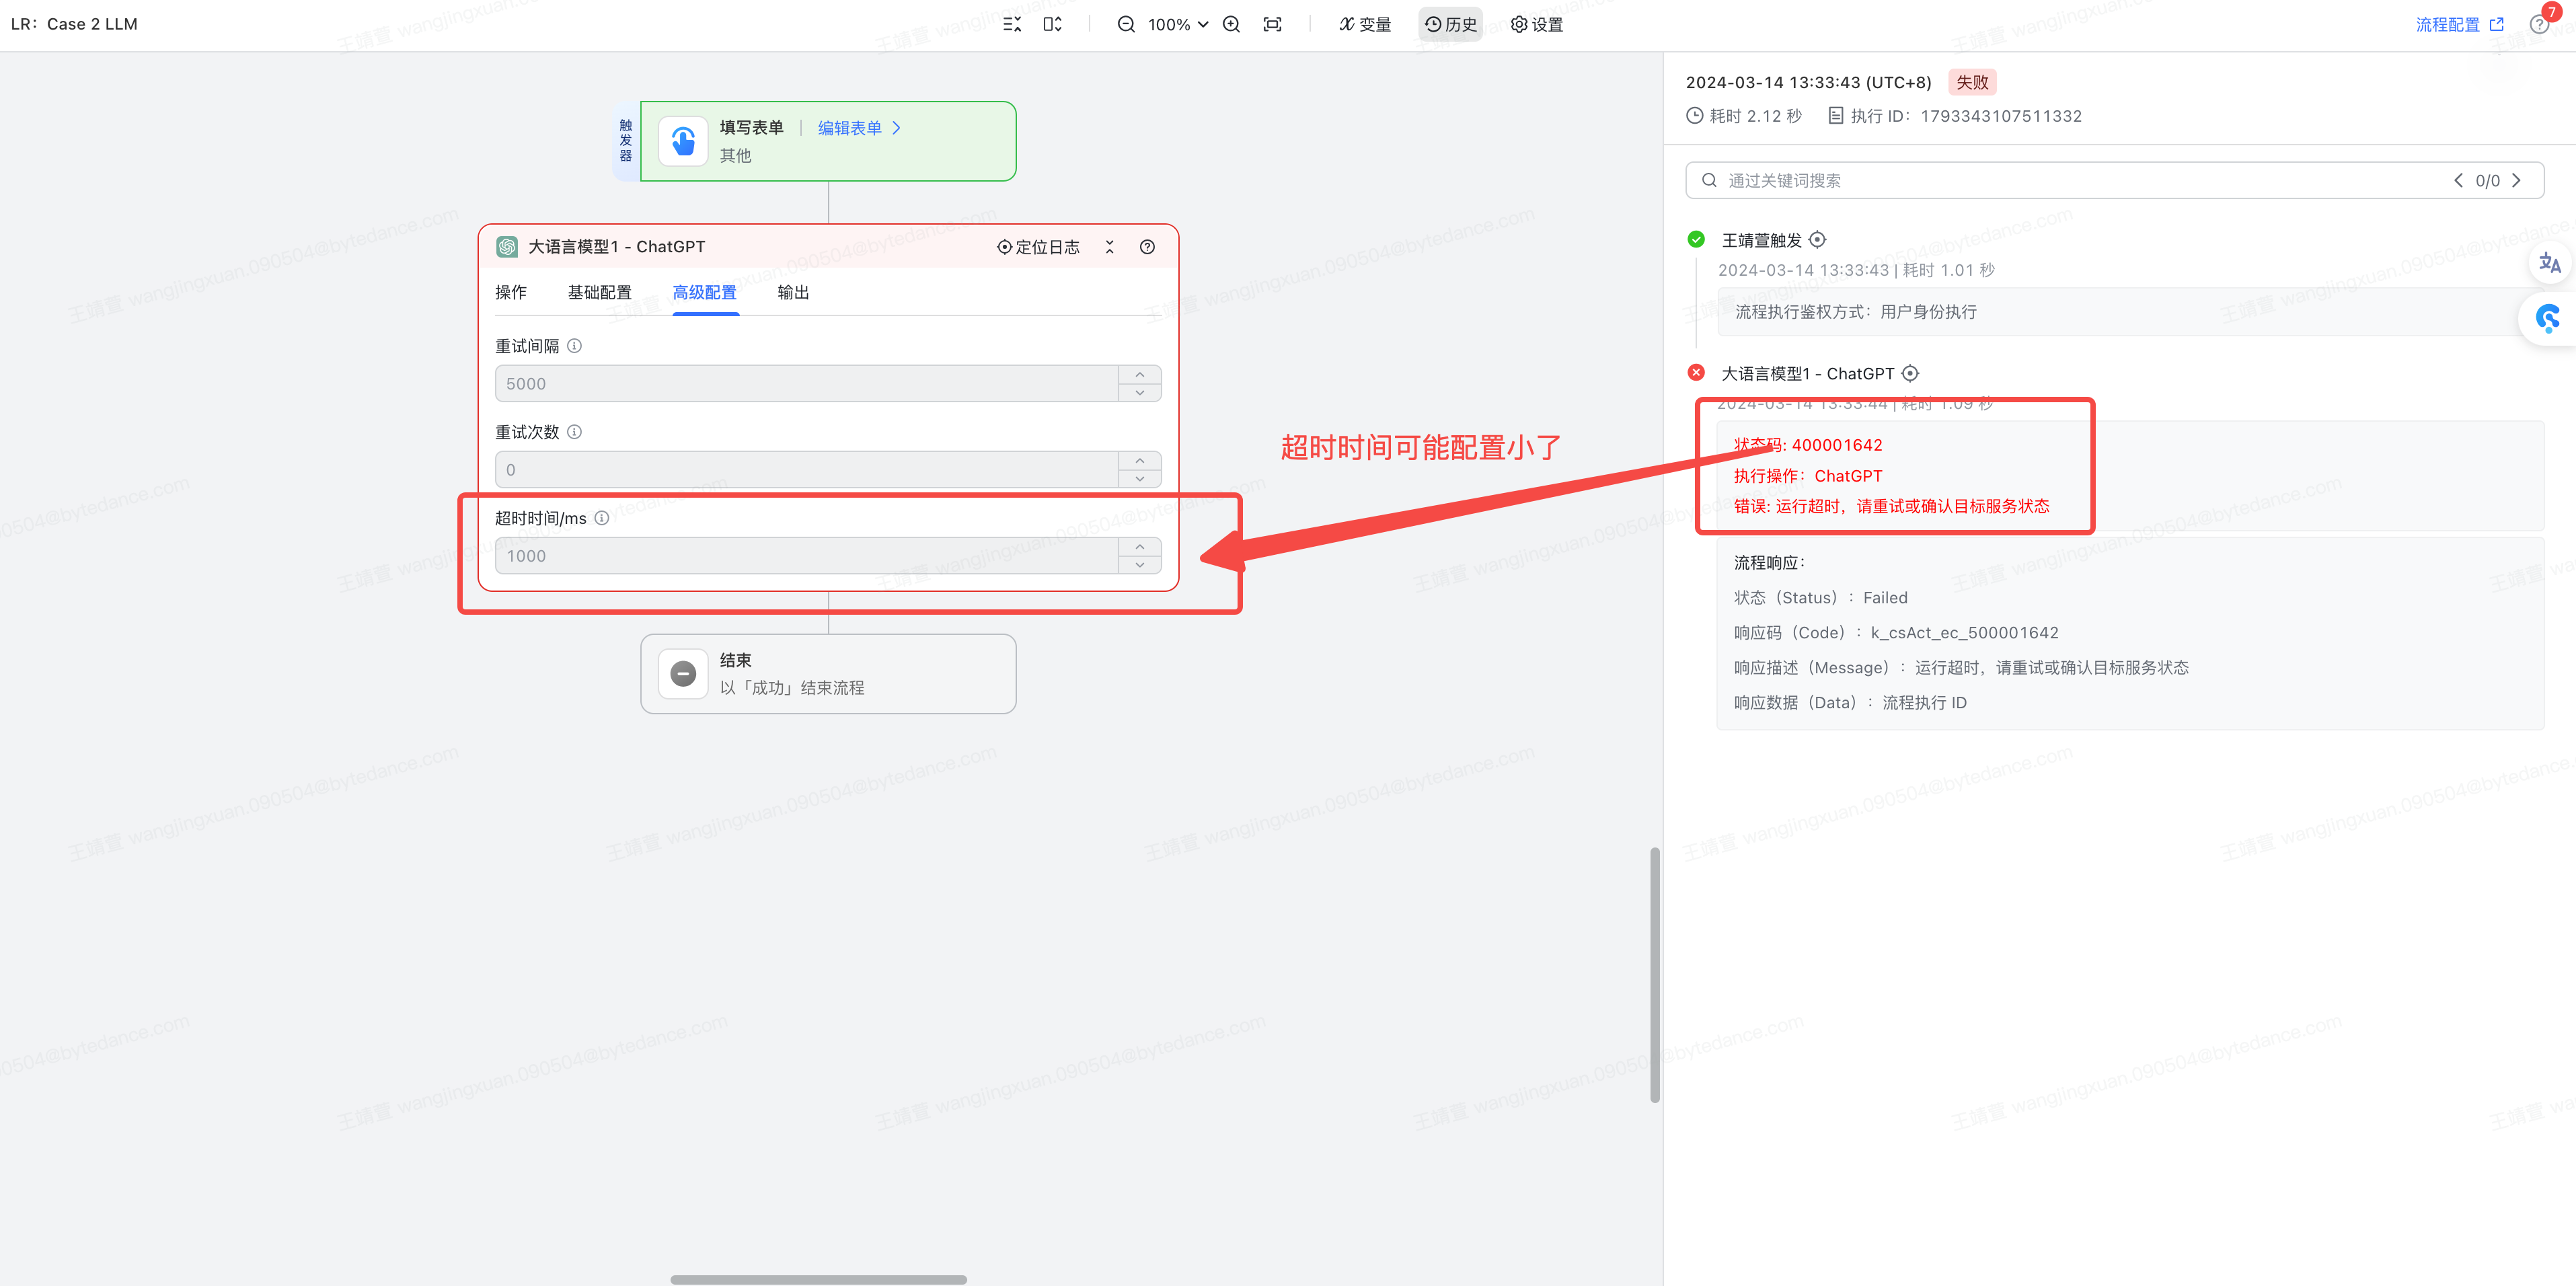2576x1286 pixels.
Task: Click the 大语言模型1 - ChatGPT log entry title
Action: (1807, 373)
